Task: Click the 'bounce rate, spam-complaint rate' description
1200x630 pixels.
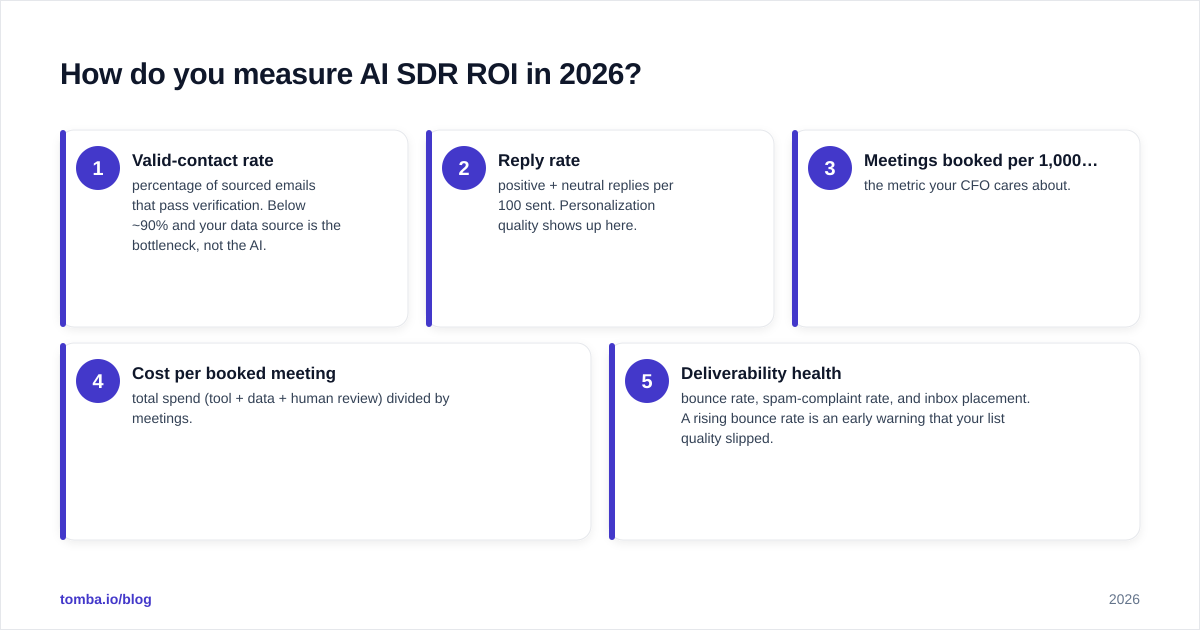Action: coord(855,418)
